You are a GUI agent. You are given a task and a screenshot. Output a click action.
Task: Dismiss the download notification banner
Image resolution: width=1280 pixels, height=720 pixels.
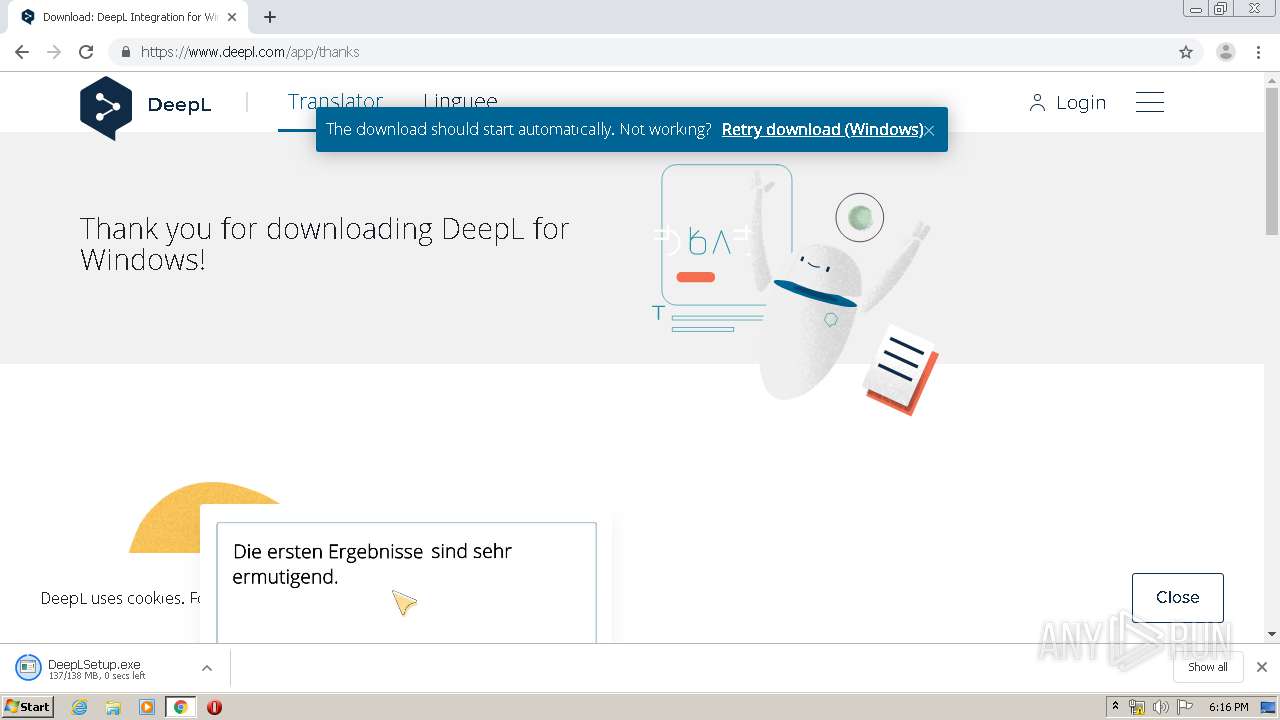[x=929, y=130]
